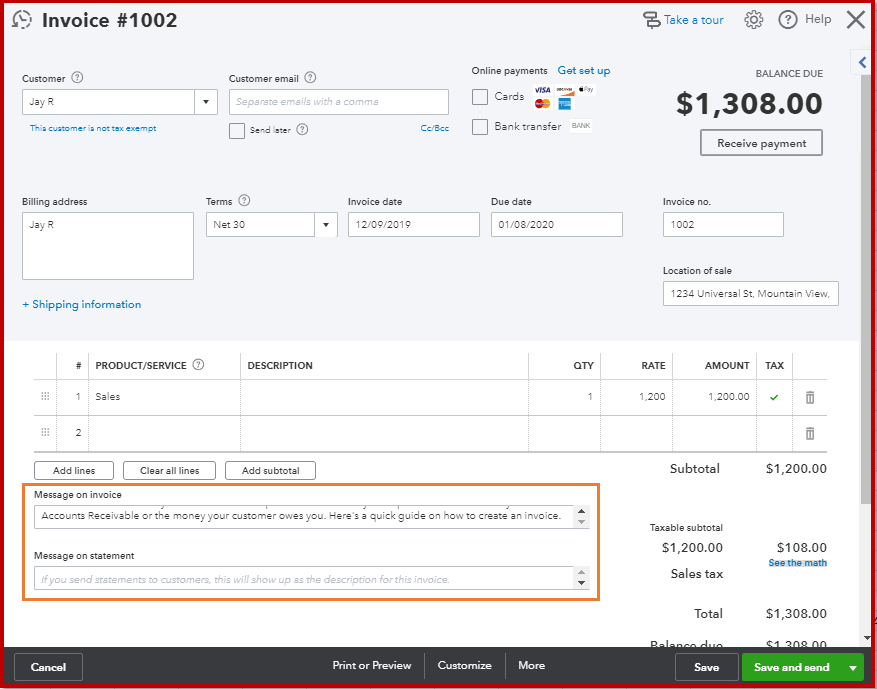
Task: Open the Take a tour icon
Action: [652, 20]
